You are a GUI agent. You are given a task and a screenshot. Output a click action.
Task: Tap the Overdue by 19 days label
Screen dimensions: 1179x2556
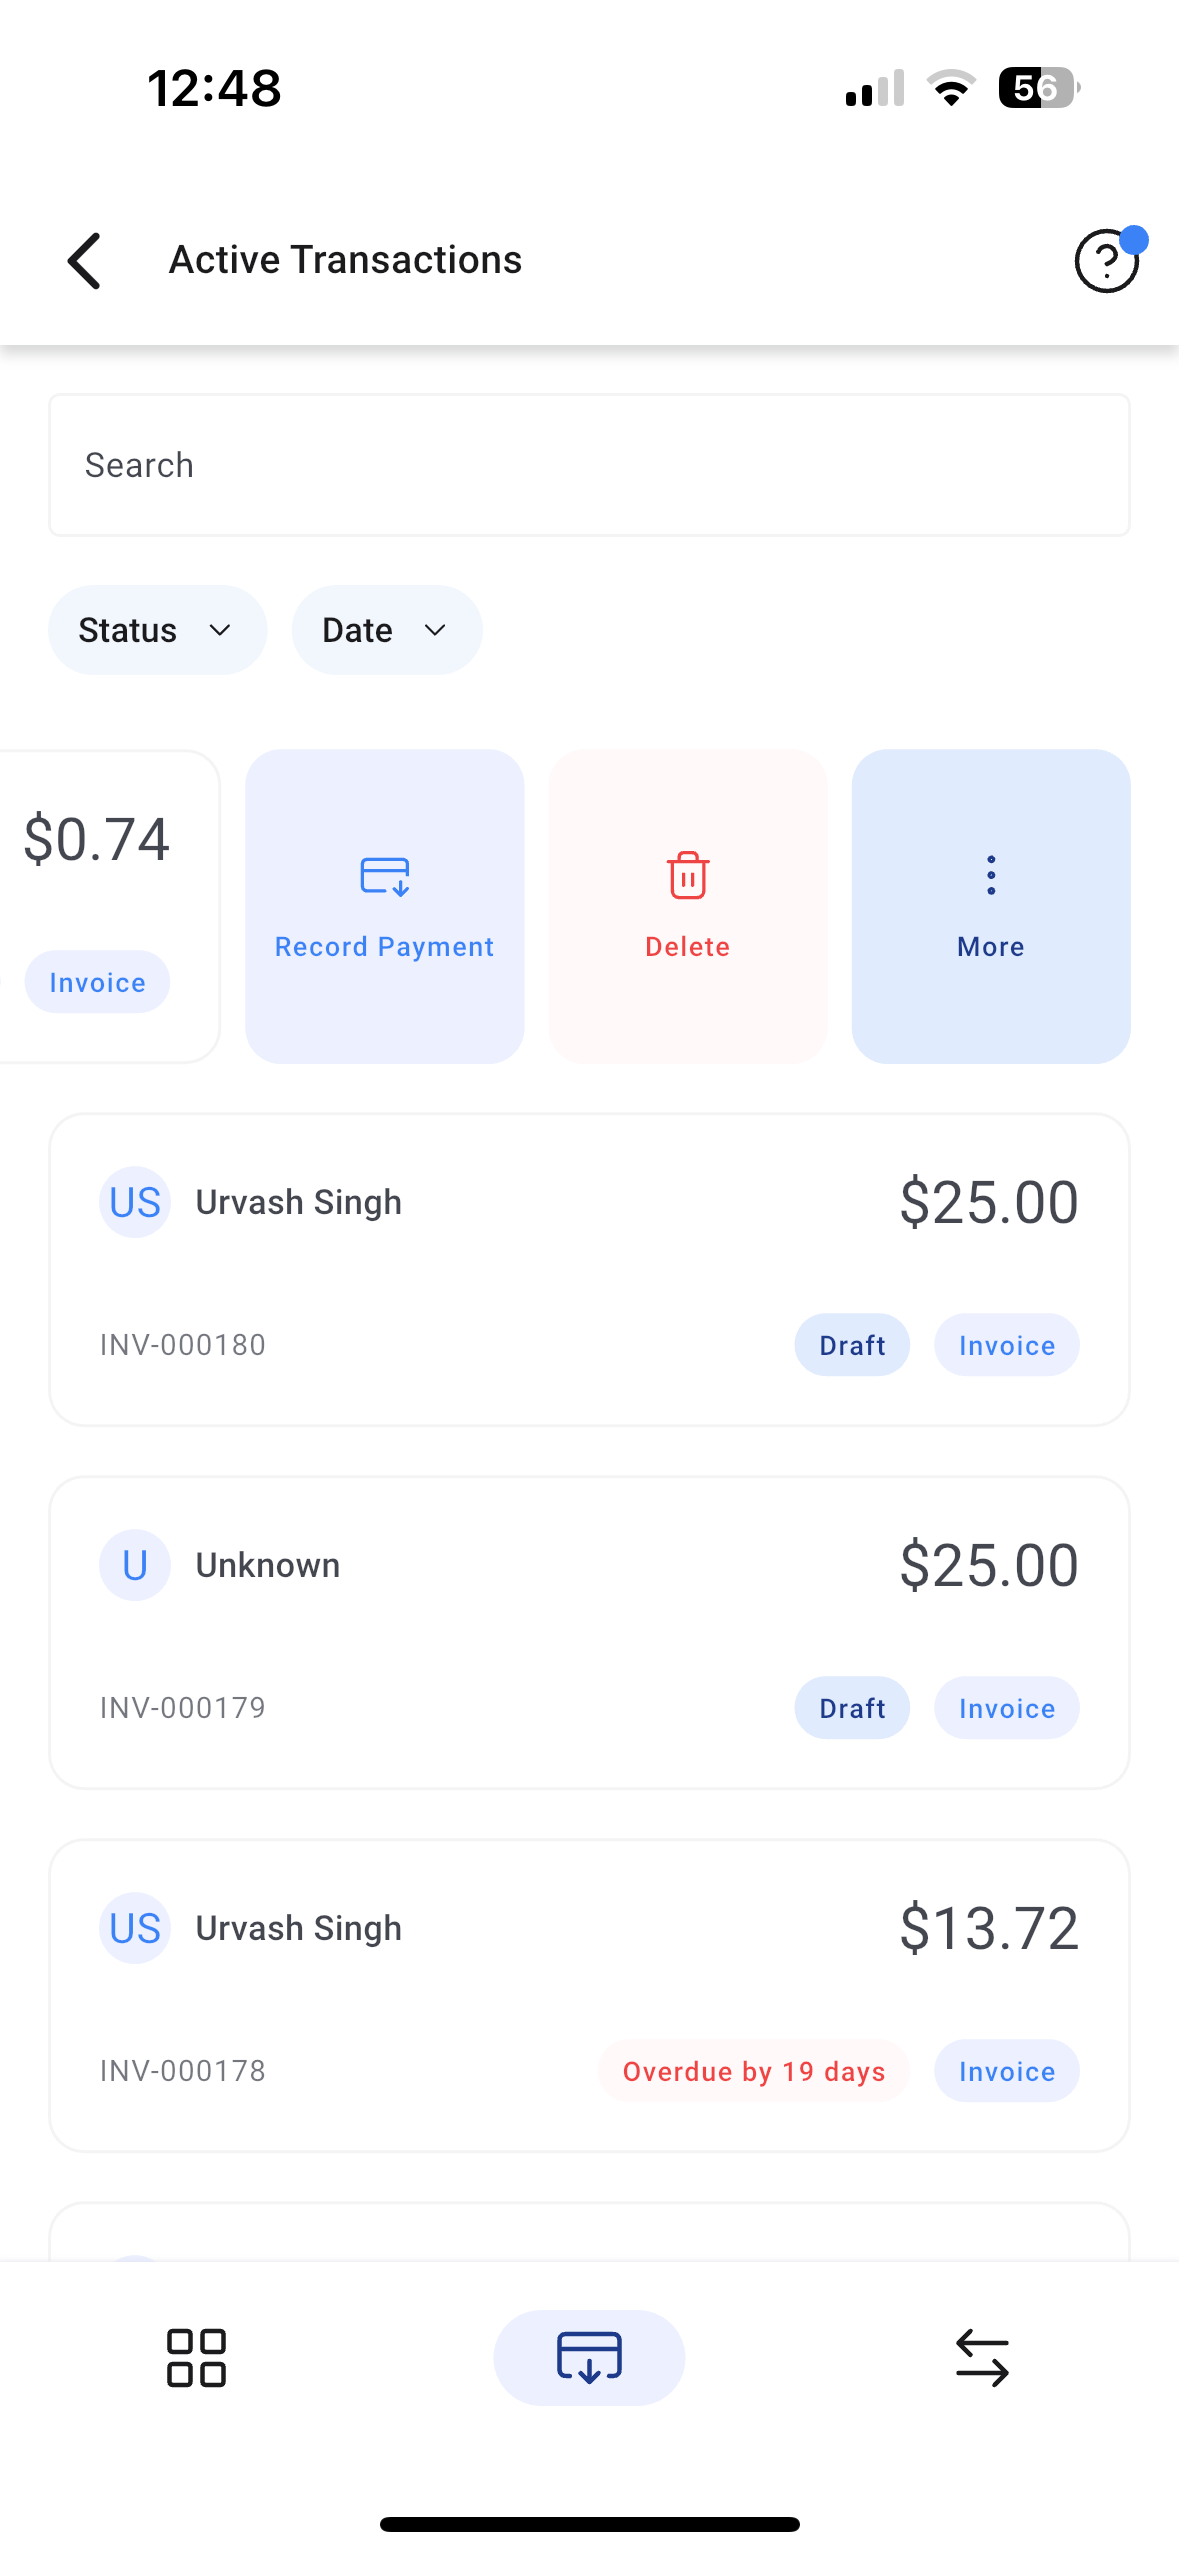point(754,2071)
